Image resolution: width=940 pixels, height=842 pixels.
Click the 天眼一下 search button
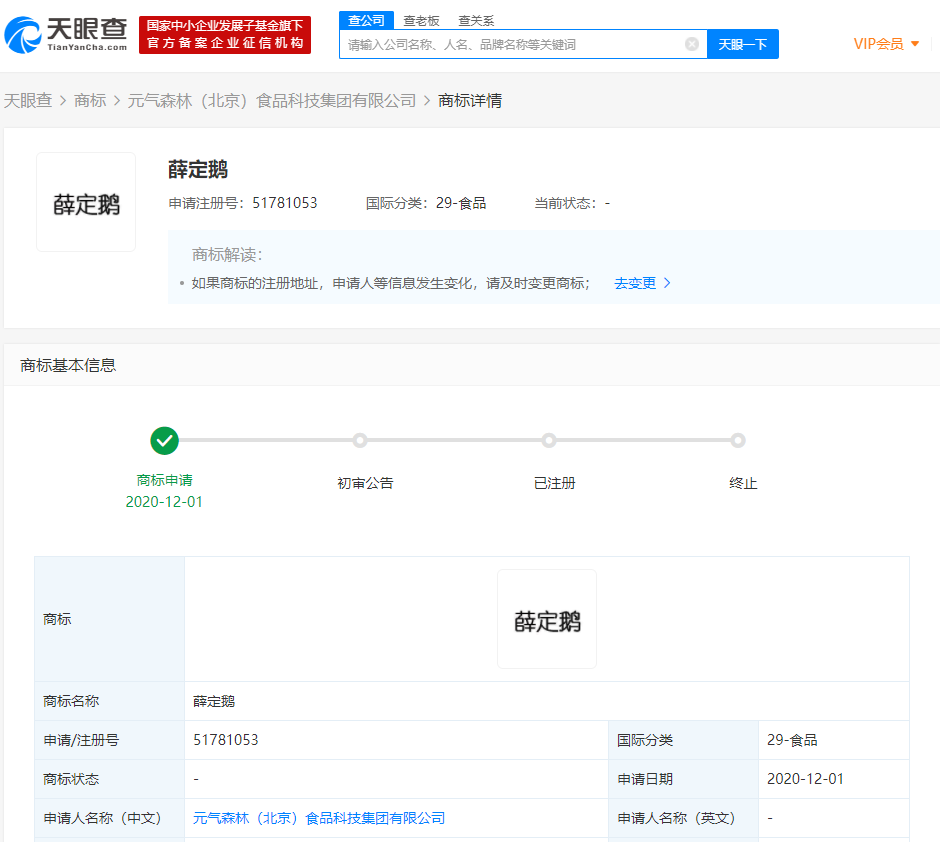743,44
